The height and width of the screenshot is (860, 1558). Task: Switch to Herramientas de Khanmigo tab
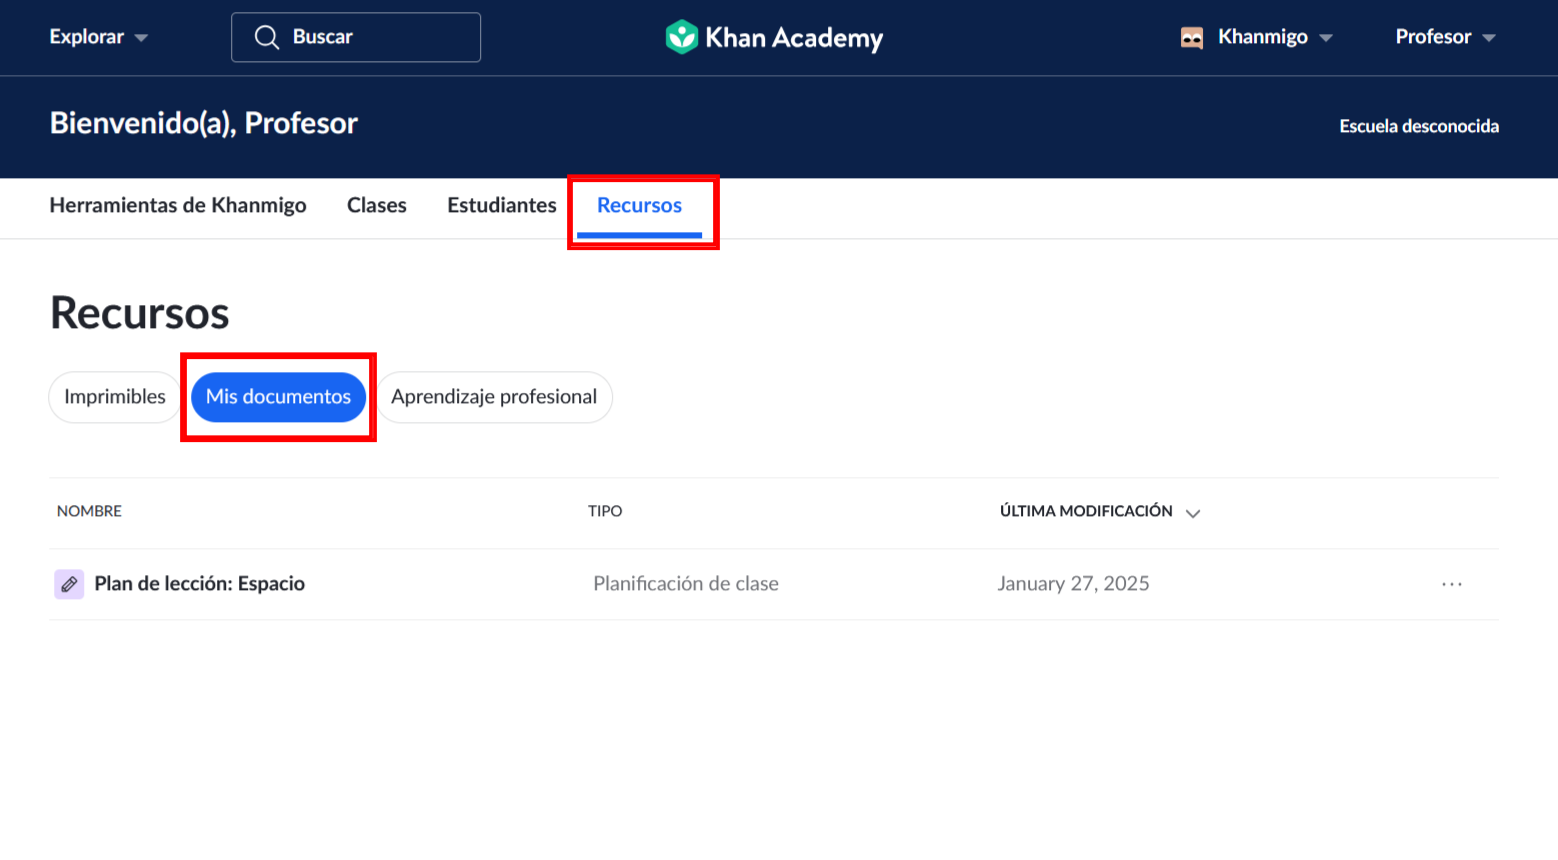(178, 205)
